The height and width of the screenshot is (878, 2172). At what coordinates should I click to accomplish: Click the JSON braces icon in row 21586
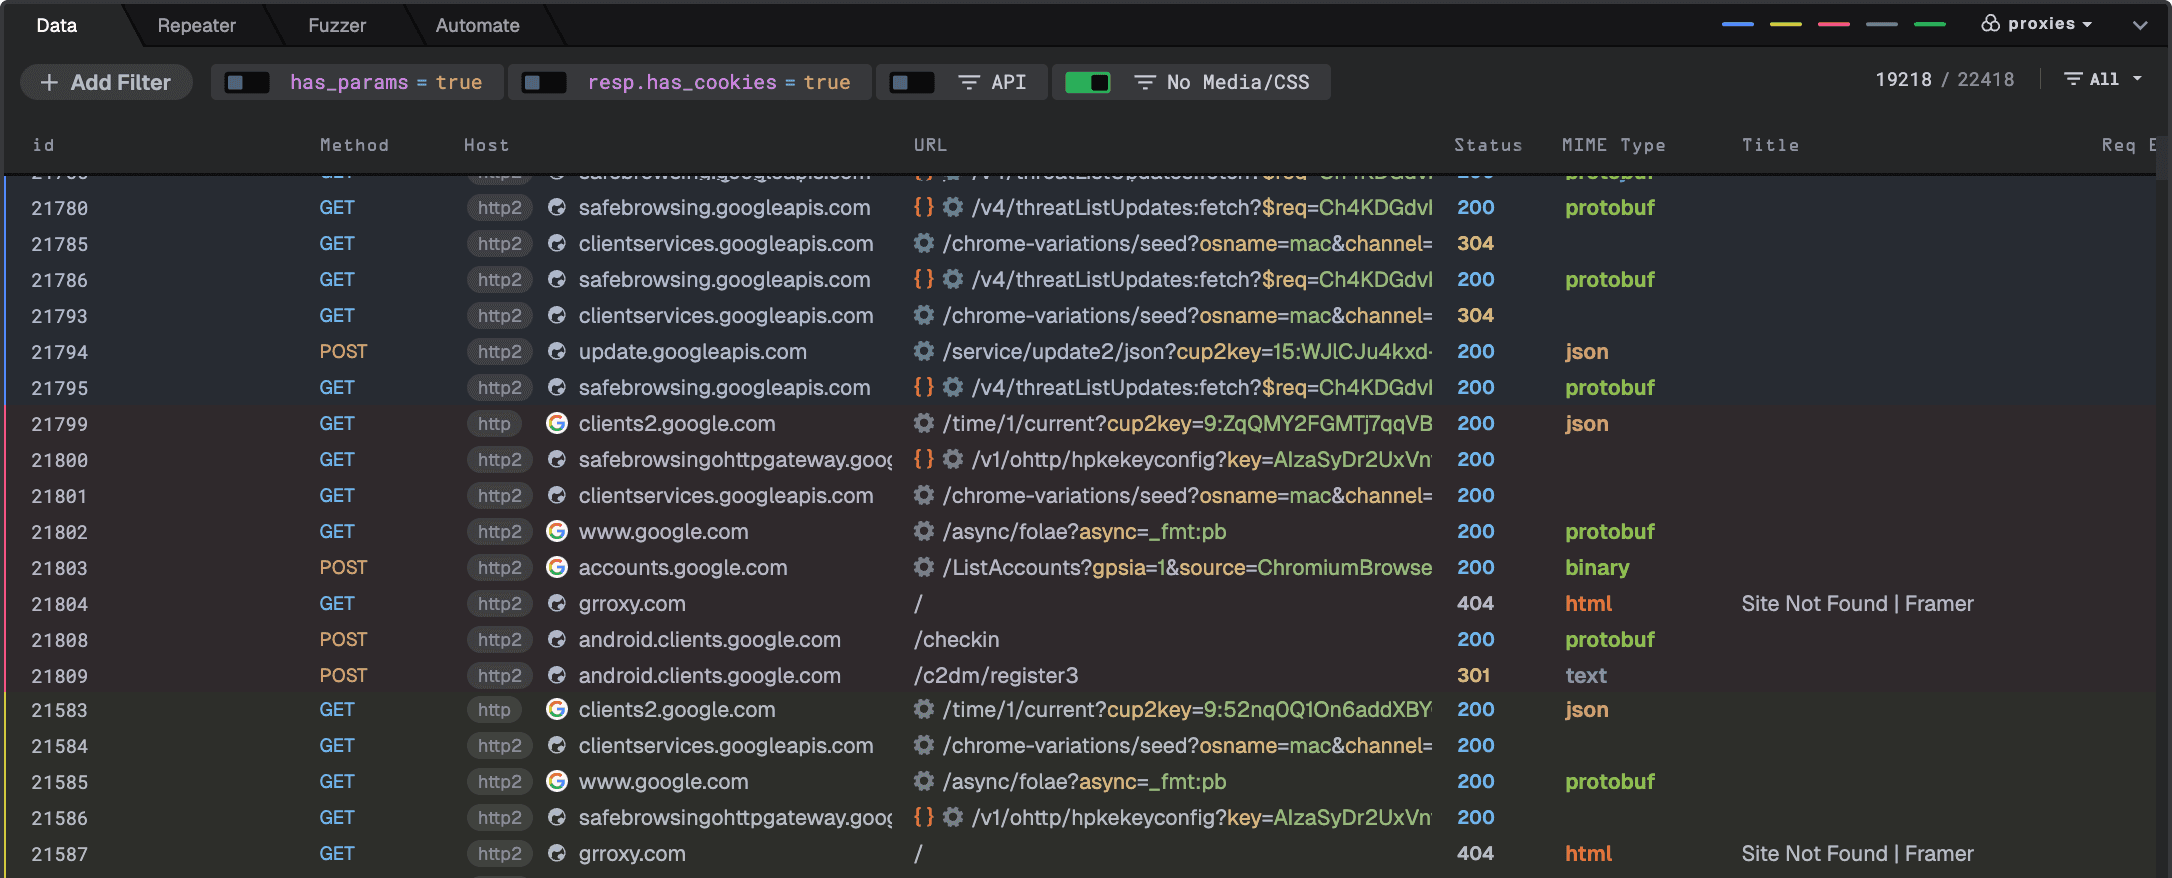[x=923, y=817]
